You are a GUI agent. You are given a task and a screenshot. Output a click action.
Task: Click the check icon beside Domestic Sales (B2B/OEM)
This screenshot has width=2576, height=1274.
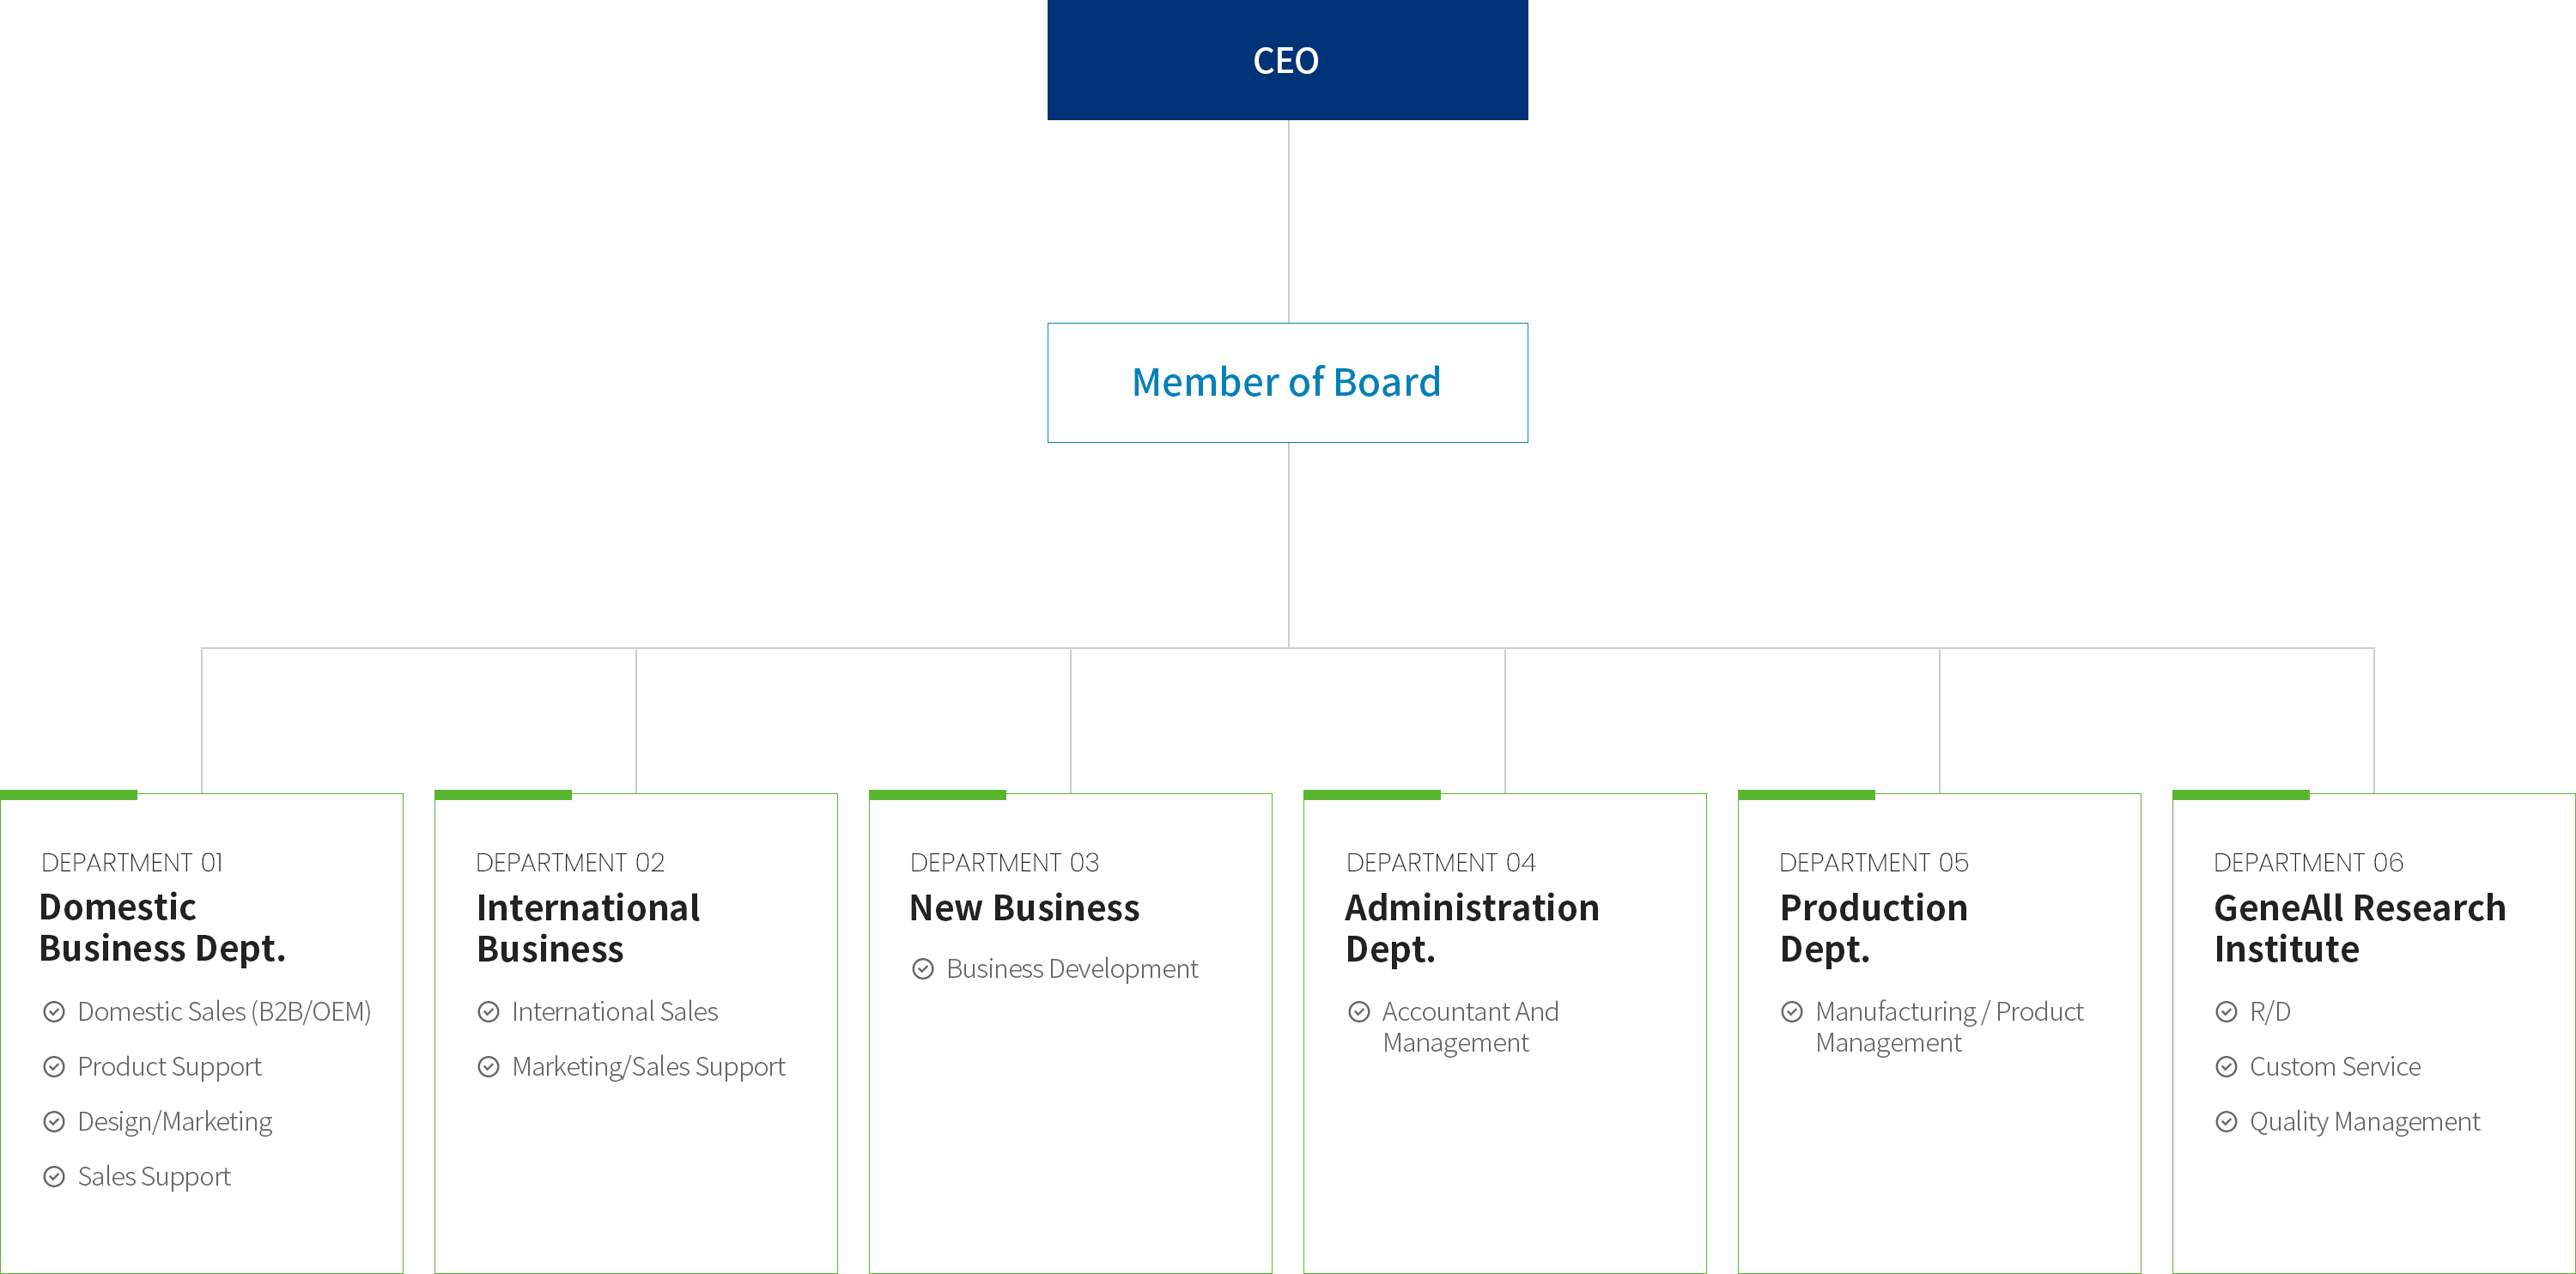(x=54, y=1012)
